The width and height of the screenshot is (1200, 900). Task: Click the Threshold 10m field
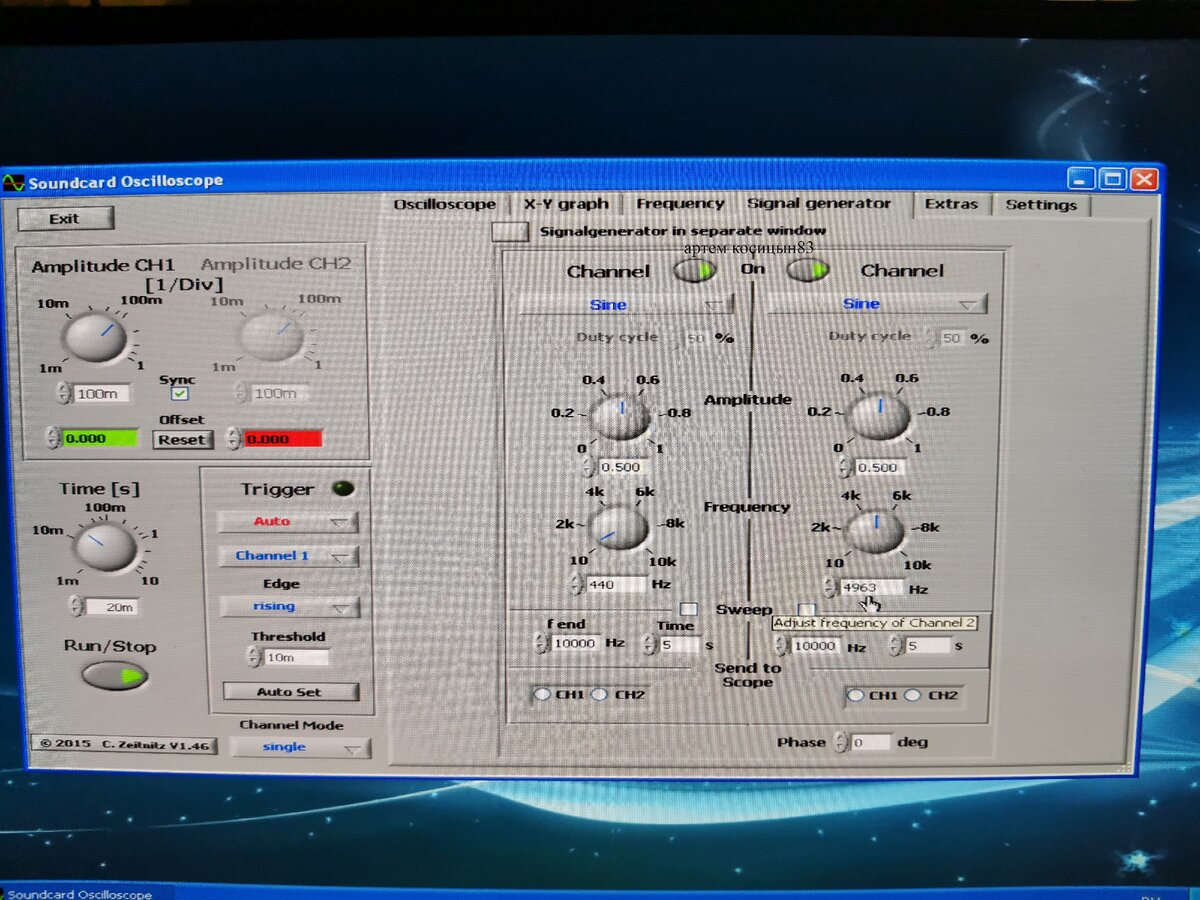pos(296,657)
